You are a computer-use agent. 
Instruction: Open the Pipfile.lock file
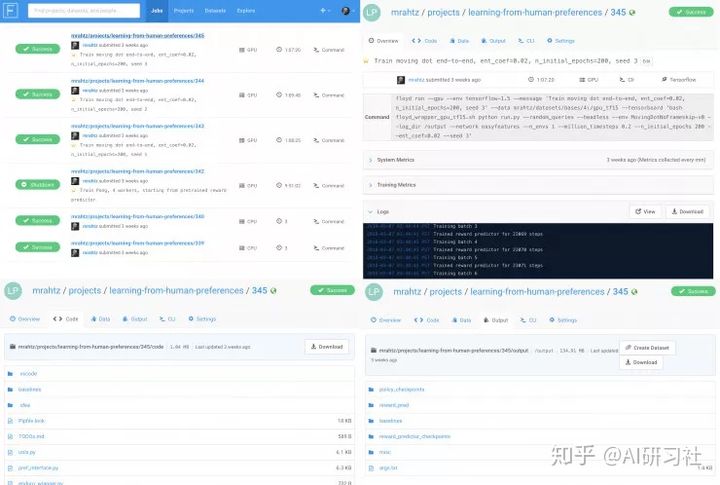(31, 421)
